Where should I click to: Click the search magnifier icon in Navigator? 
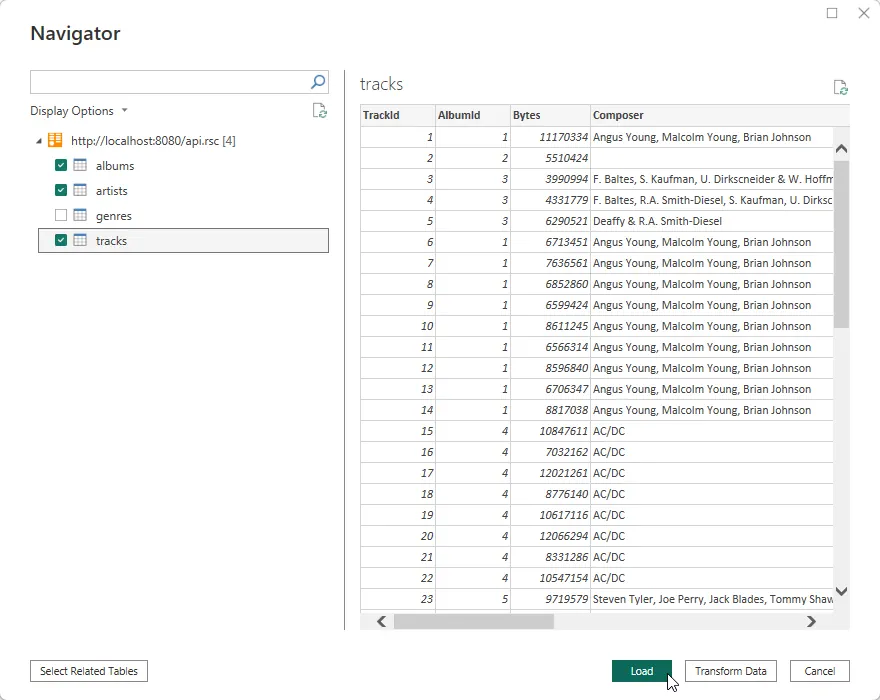point(316,81)
